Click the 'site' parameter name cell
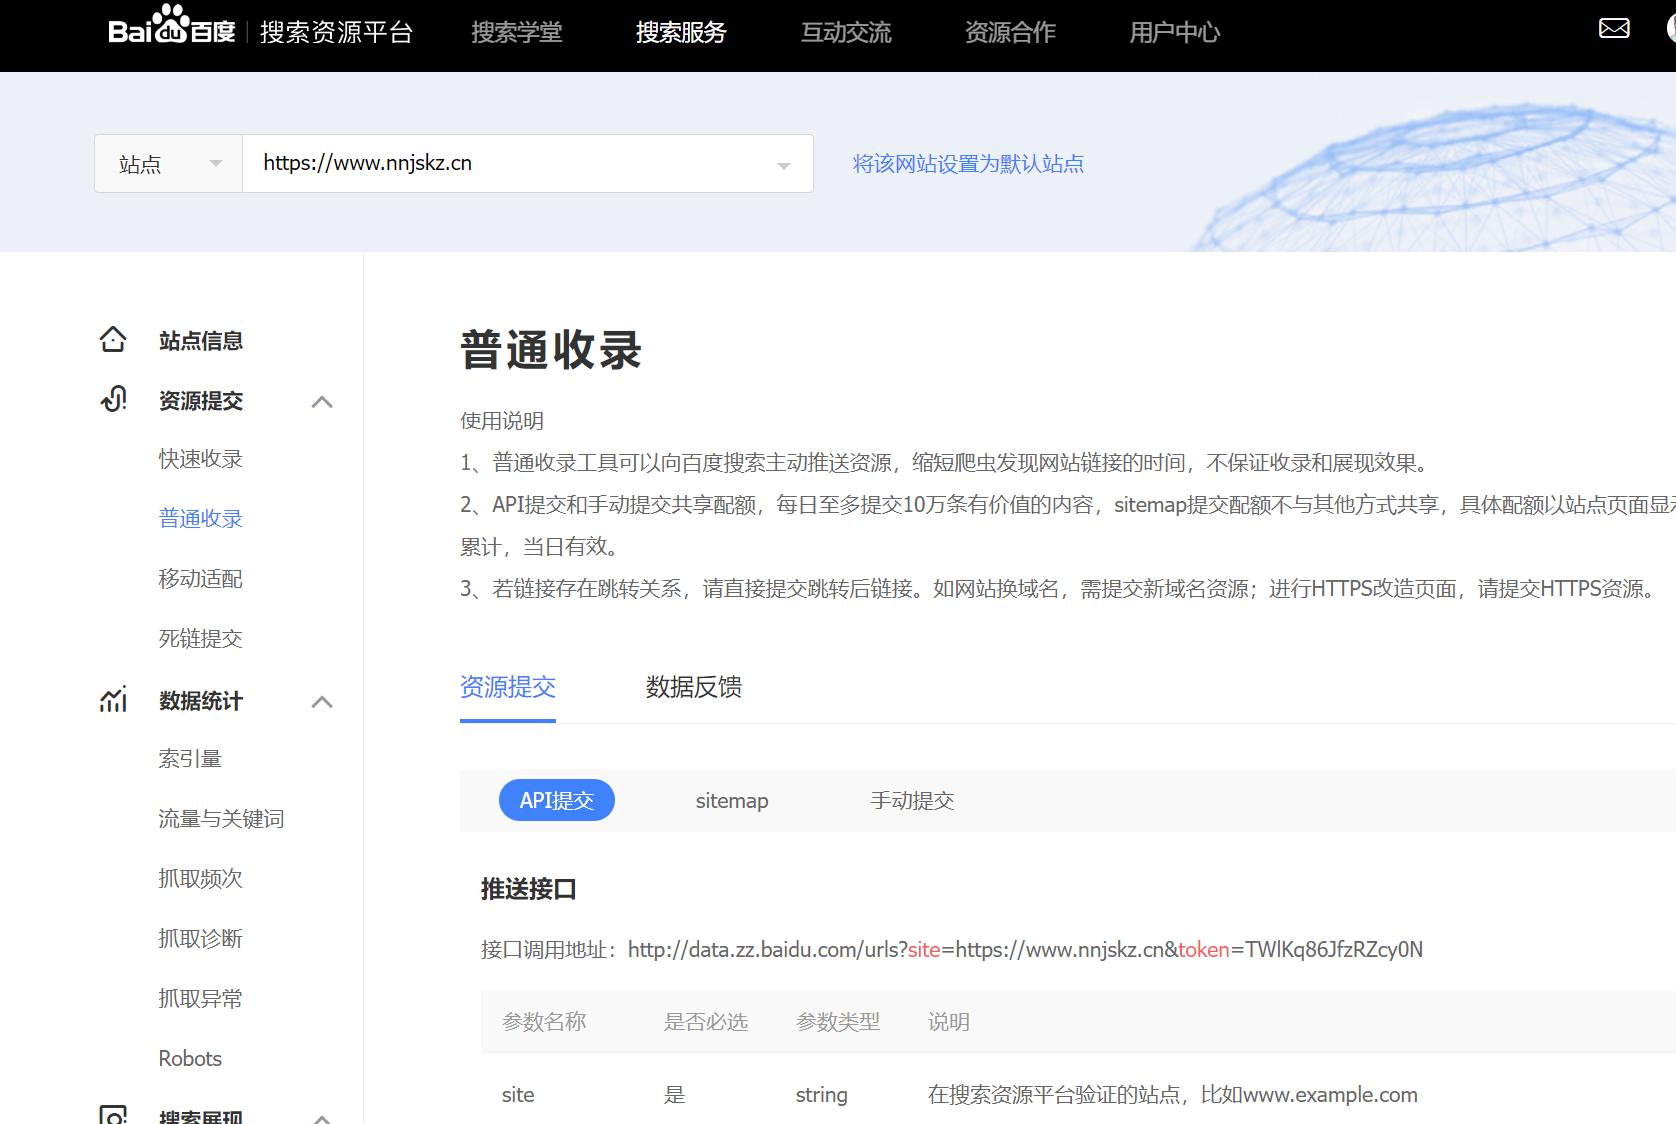 point(518,1095)
